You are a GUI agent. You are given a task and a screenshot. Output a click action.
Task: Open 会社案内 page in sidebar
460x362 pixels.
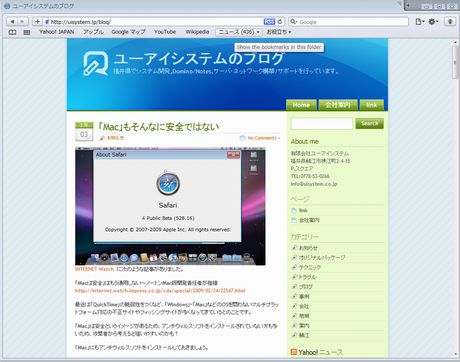(309, 220)
